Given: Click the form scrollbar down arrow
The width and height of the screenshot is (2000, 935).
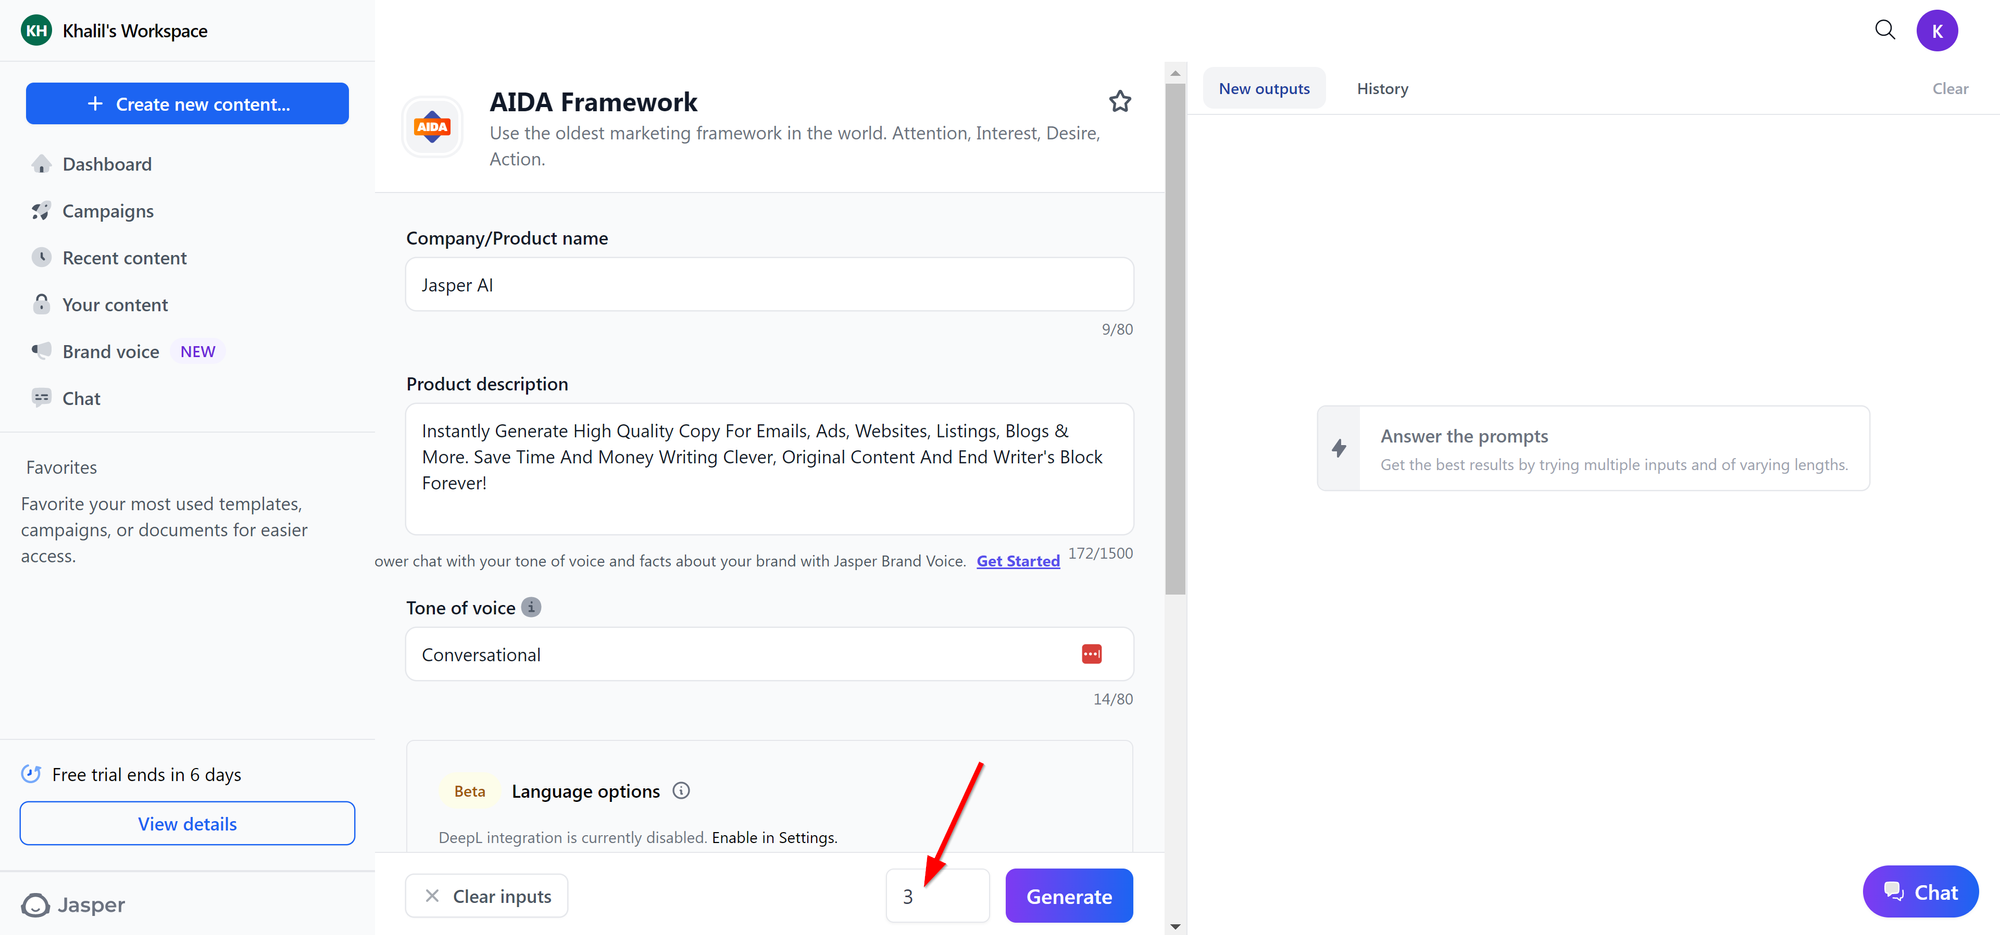Looking at the screenshot, I should [x=1175, y=926].
